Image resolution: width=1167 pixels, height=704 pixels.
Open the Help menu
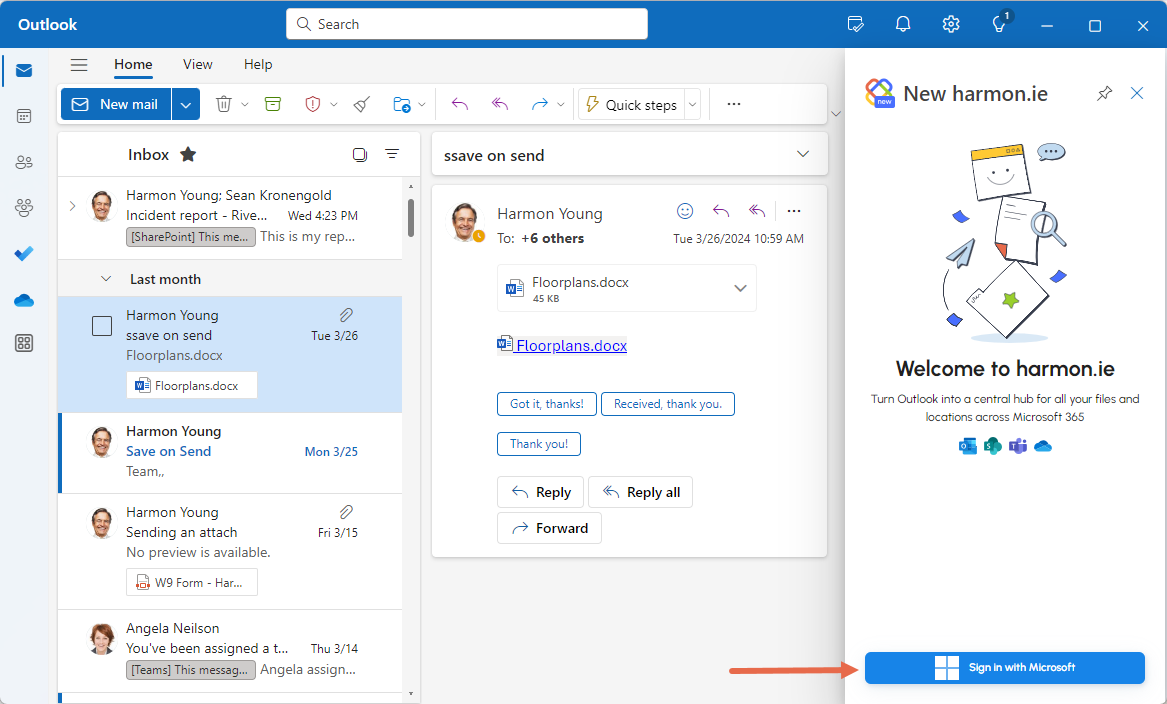click(257, 64)
